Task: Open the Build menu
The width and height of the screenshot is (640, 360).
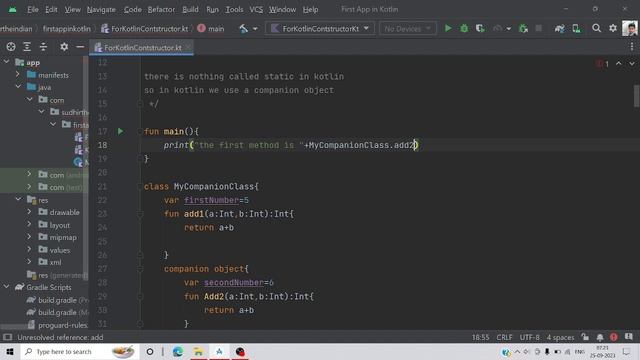Action: point(190,9)
